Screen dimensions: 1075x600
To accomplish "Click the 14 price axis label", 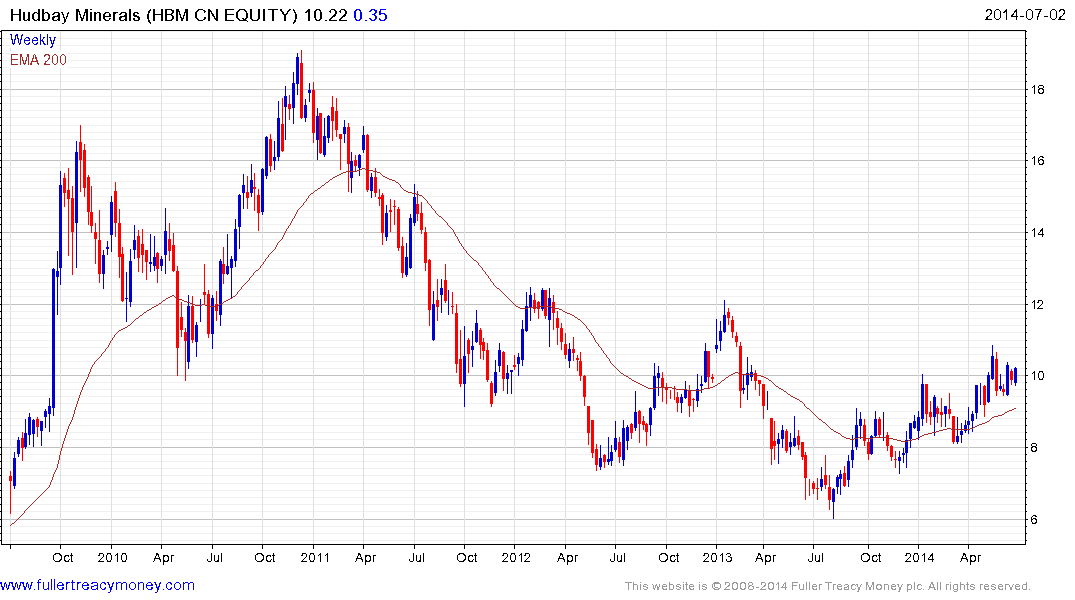I will pyautogui.click(x=1037, y=232).
